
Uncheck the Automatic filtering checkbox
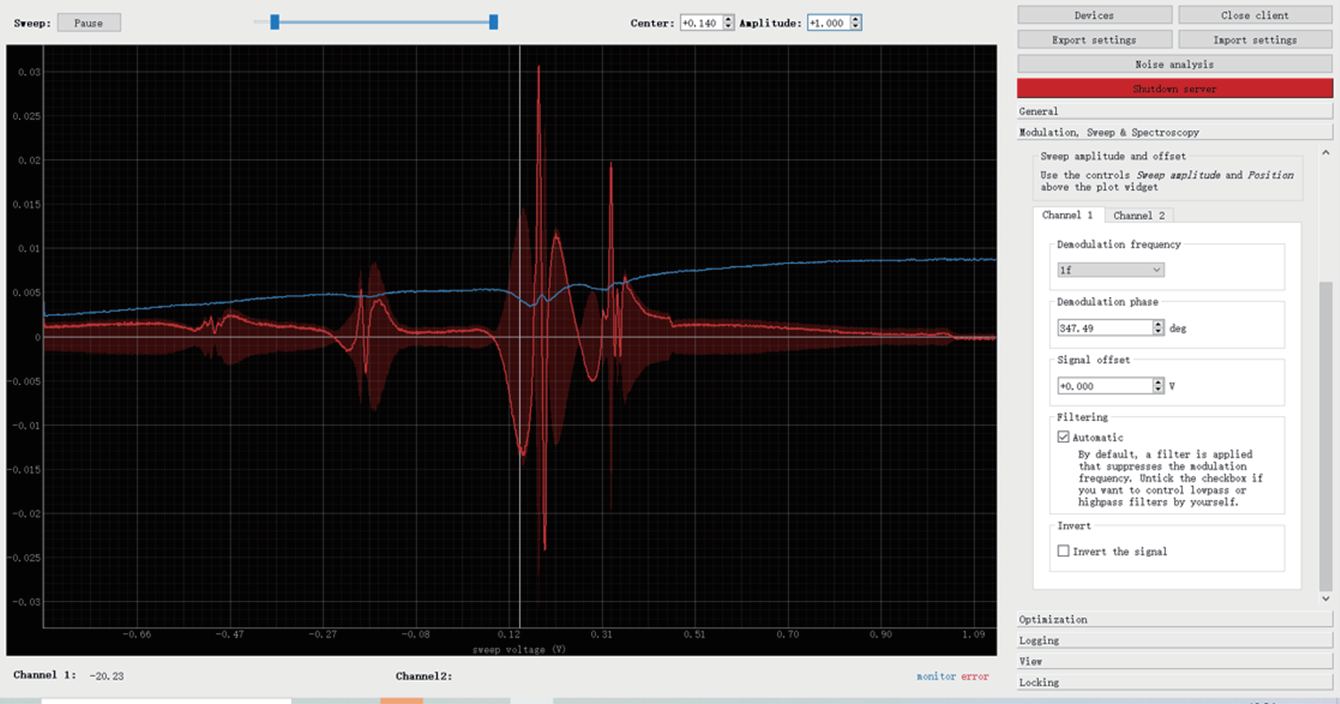pyautogui.click(x=1064, y=437)
